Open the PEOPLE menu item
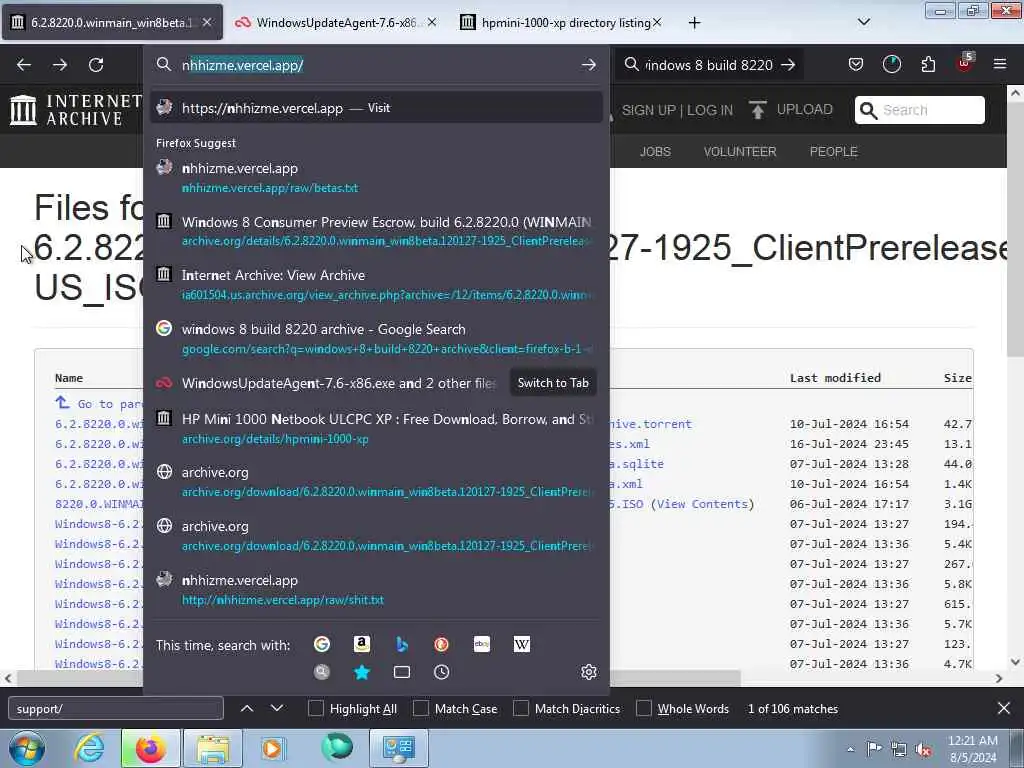 coord(833,152)
